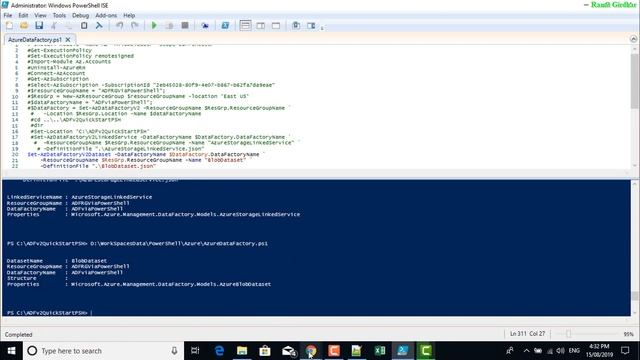Show the Command Add-on pane icon

coord(311,25)
